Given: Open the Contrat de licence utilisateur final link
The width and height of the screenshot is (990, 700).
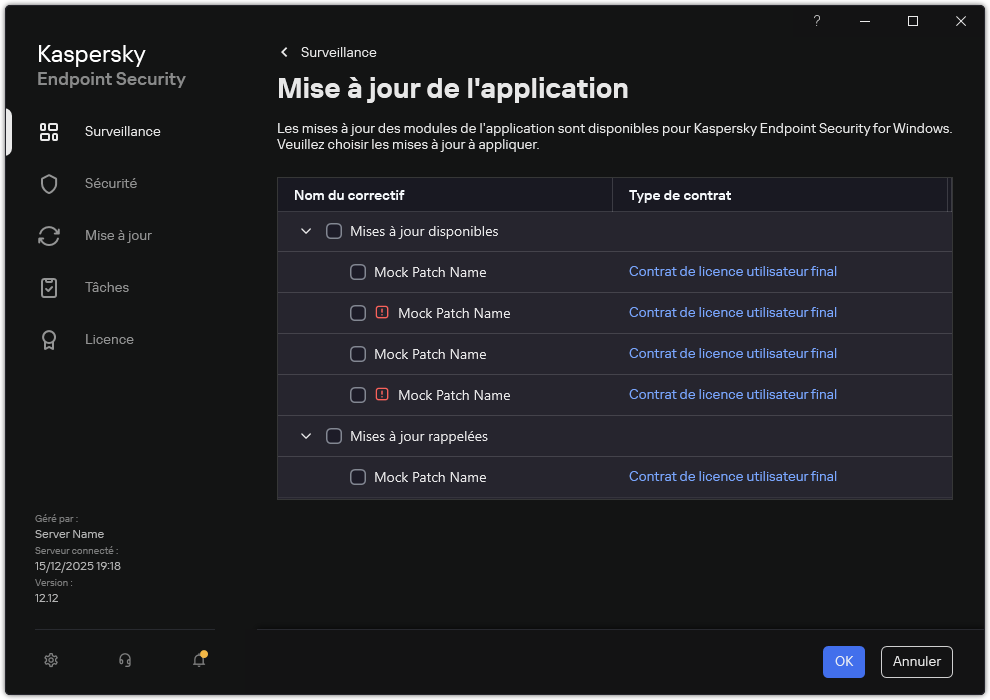Looking at the screenshot, I should click(732, 271).
